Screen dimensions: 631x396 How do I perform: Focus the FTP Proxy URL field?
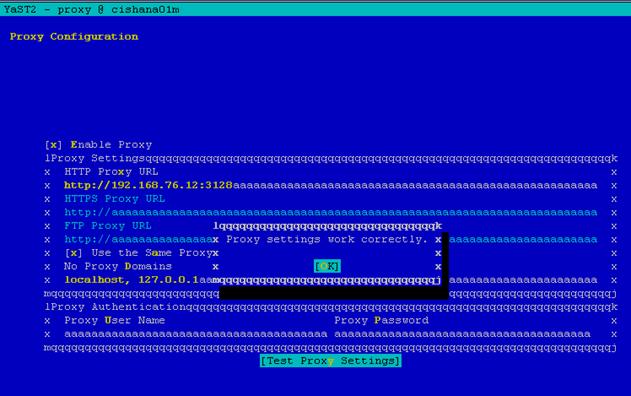tap(330, 240)
